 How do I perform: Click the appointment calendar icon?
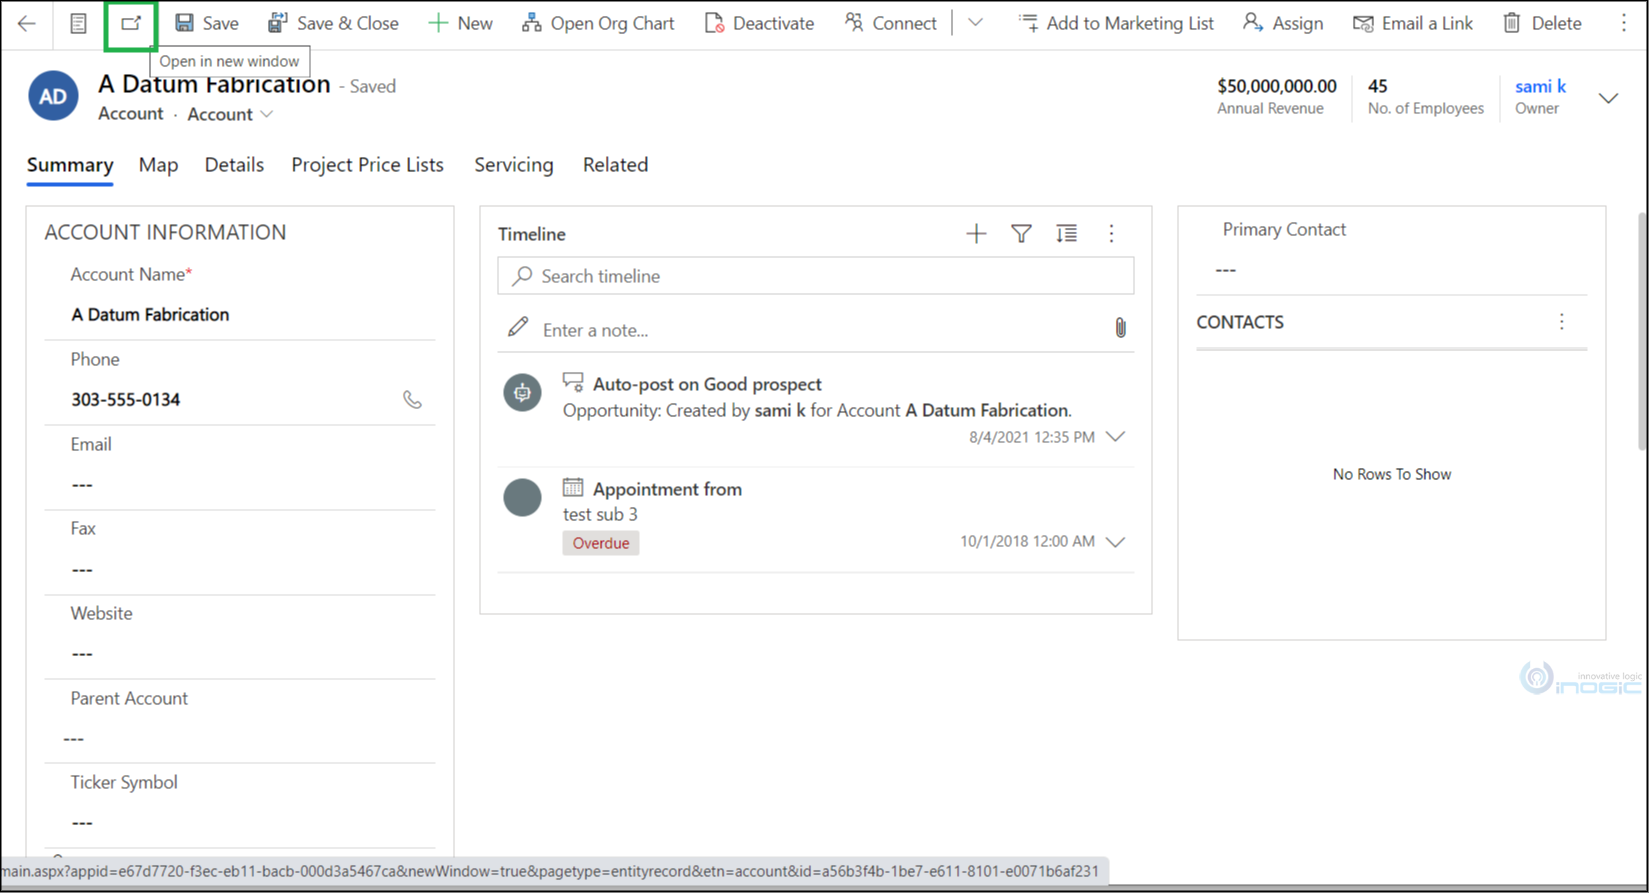573,487
